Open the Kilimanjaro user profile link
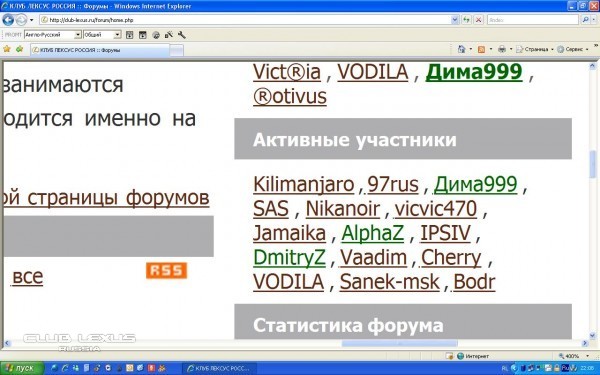Viewport: 600px width, 375px height. pos(303,184)
